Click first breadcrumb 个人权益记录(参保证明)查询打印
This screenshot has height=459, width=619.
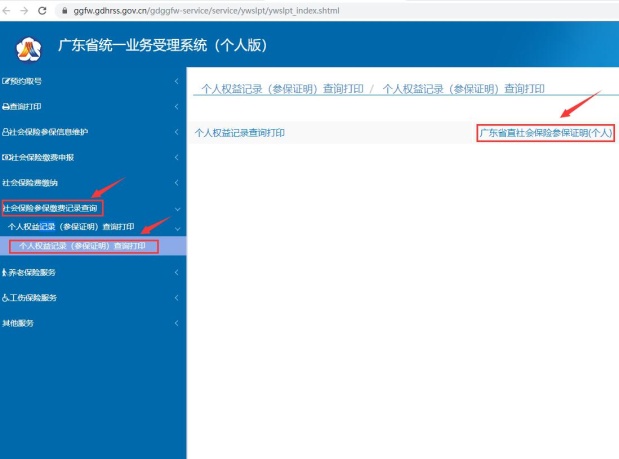[280, 89]
